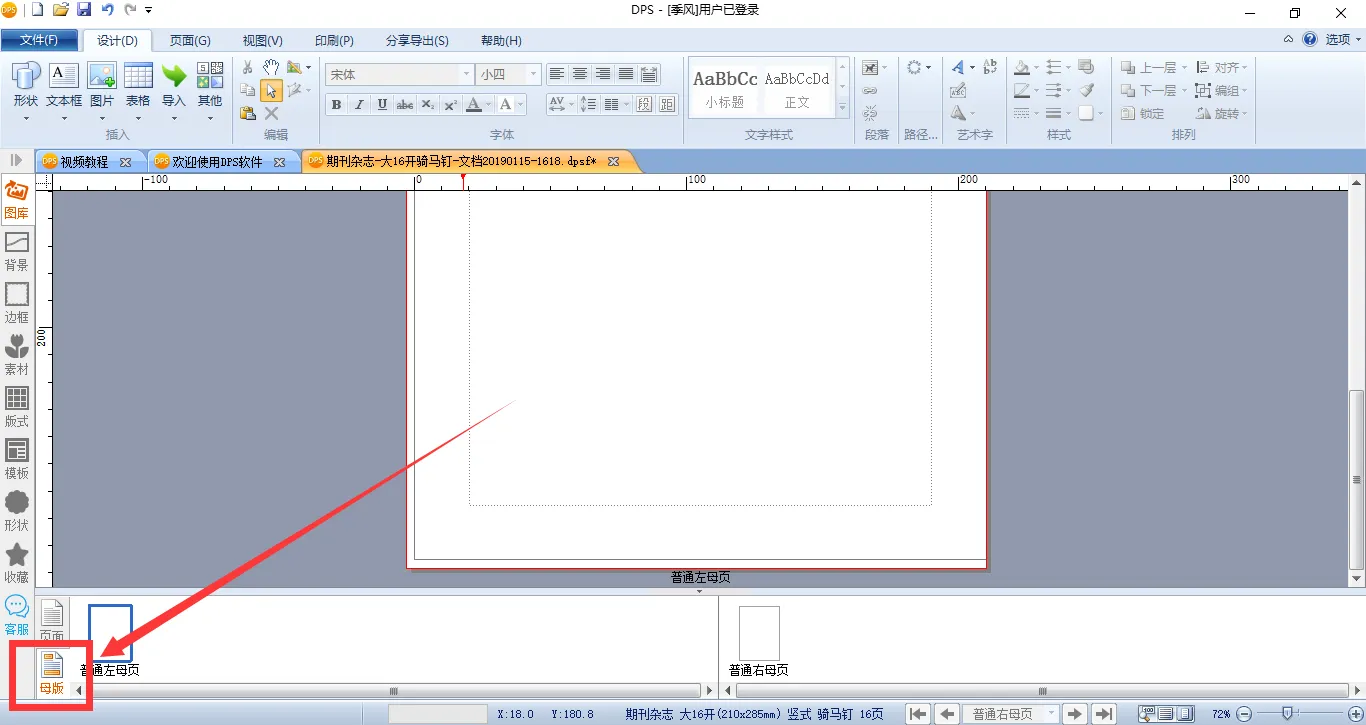Open the 素材 materials sidebar panel
The image size is (1366, 725).
click(17, 356)
